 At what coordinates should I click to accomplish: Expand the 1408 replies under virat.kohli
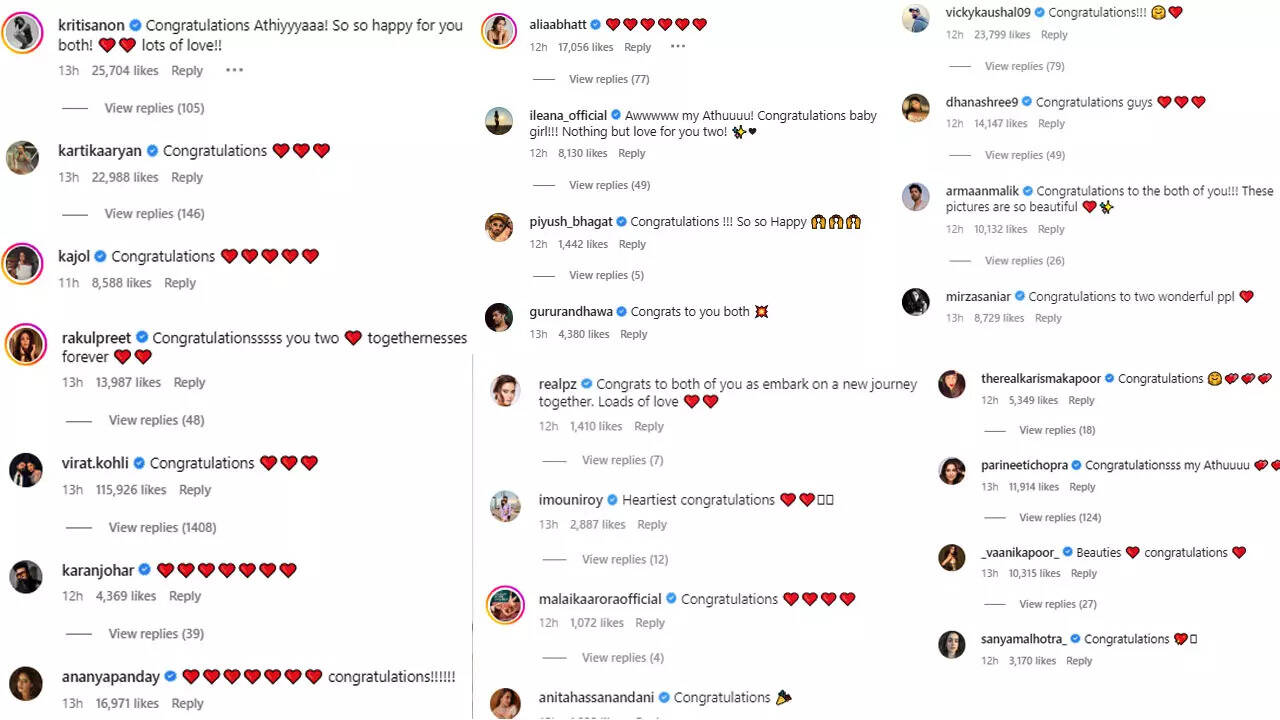(x=162, y=527)
